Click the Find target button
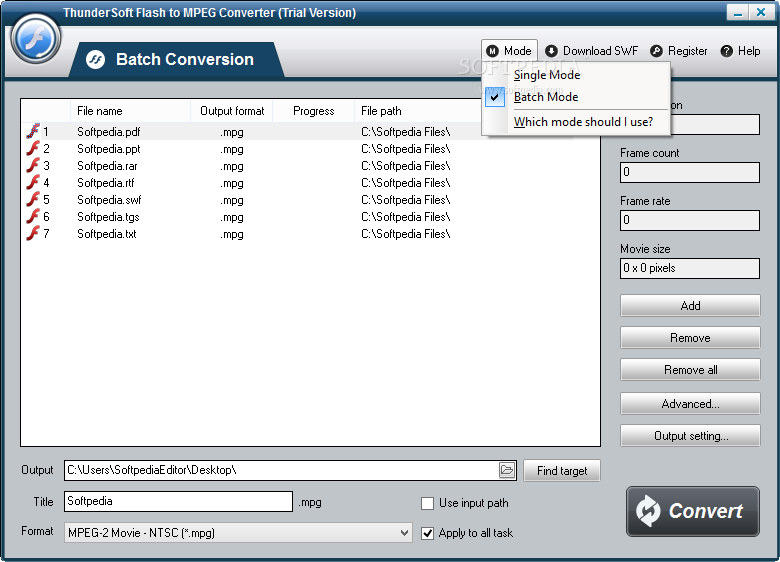This screenshot has width=780, height=562. tap(562, 471)
